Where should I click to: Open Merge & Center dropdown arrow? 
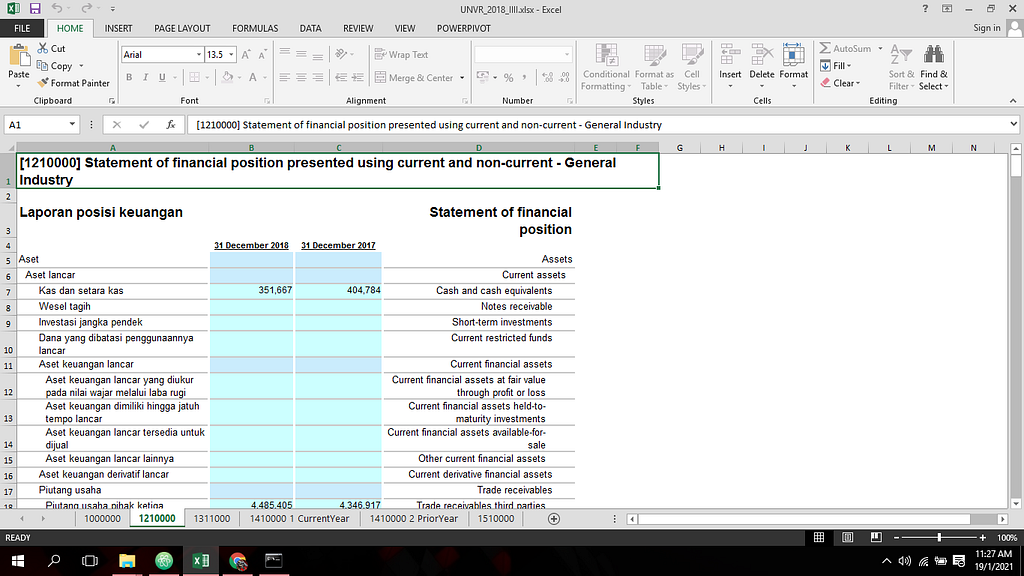tap(462, 78)
